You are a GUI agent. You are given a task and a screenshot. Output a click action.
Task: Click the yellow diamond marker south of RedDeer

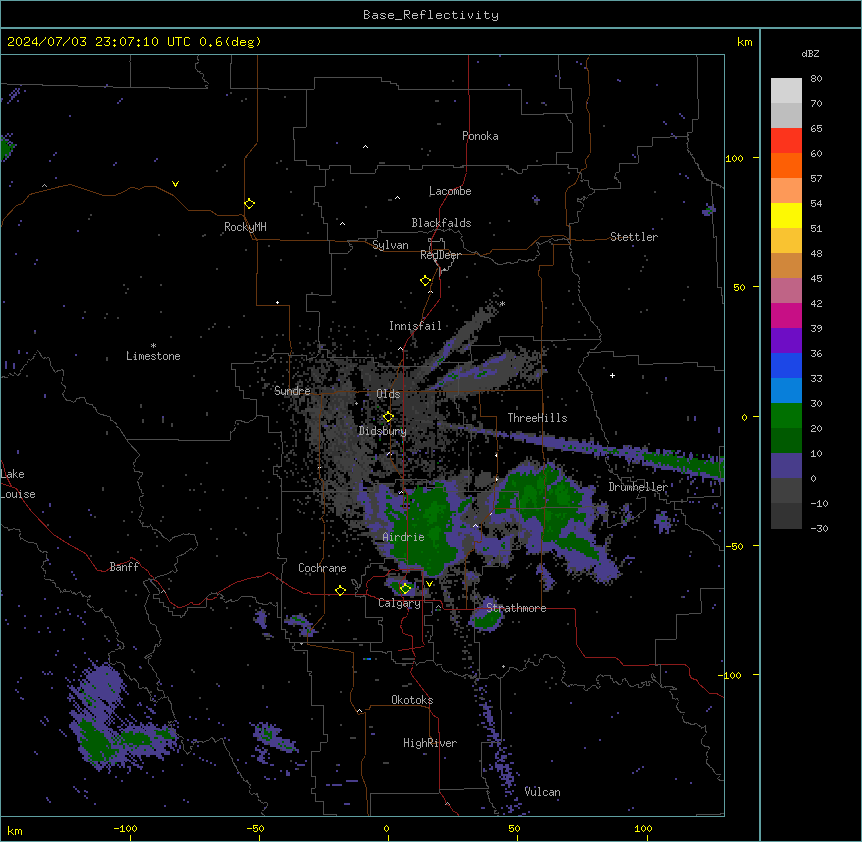coord(426,281)
